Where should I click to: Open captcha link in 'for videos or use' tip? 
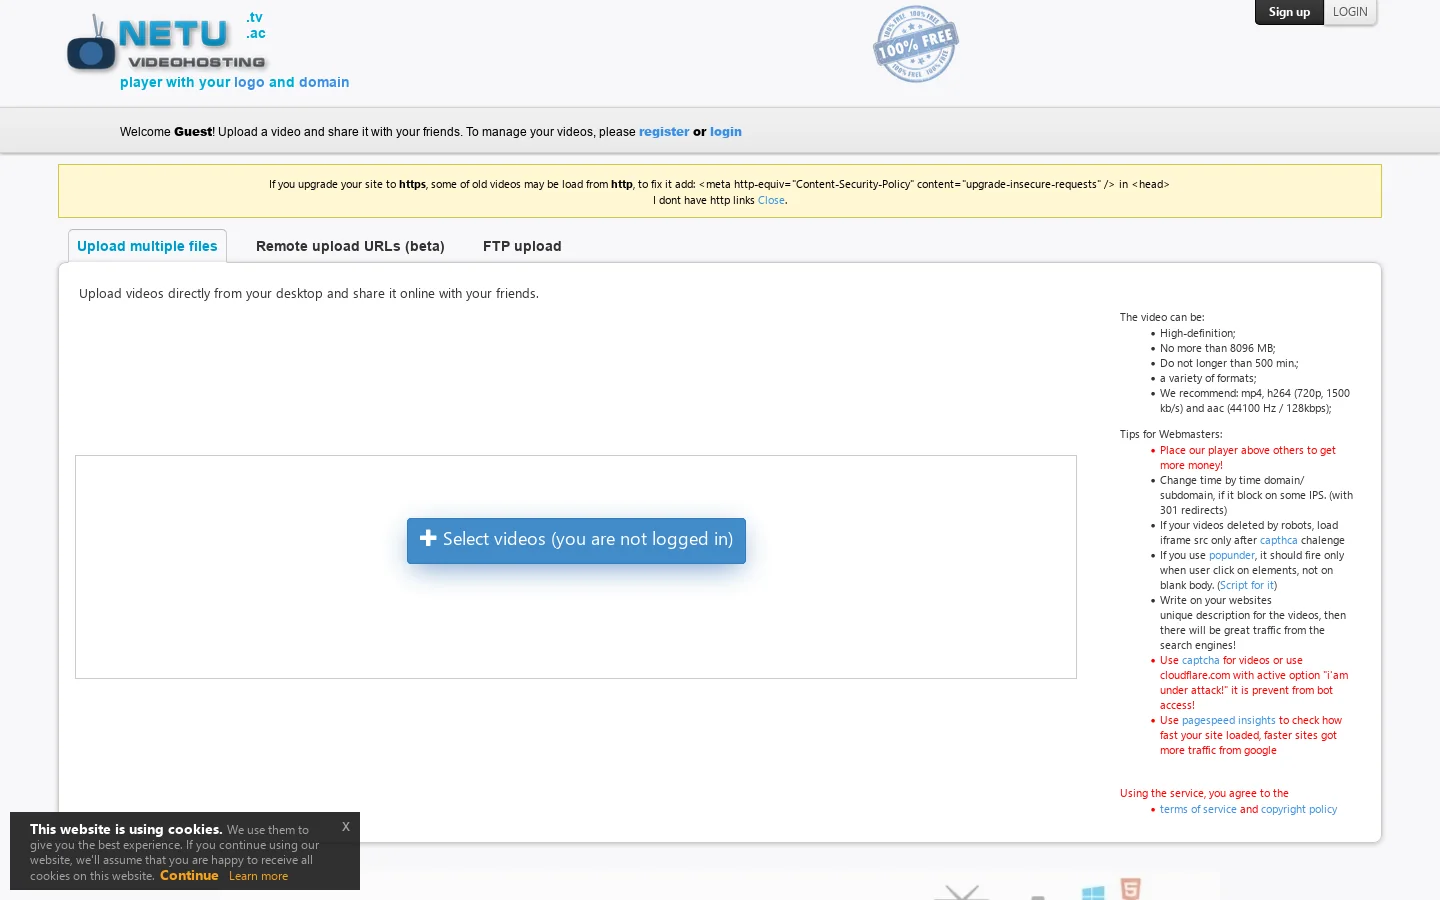tap(1200, 660)
